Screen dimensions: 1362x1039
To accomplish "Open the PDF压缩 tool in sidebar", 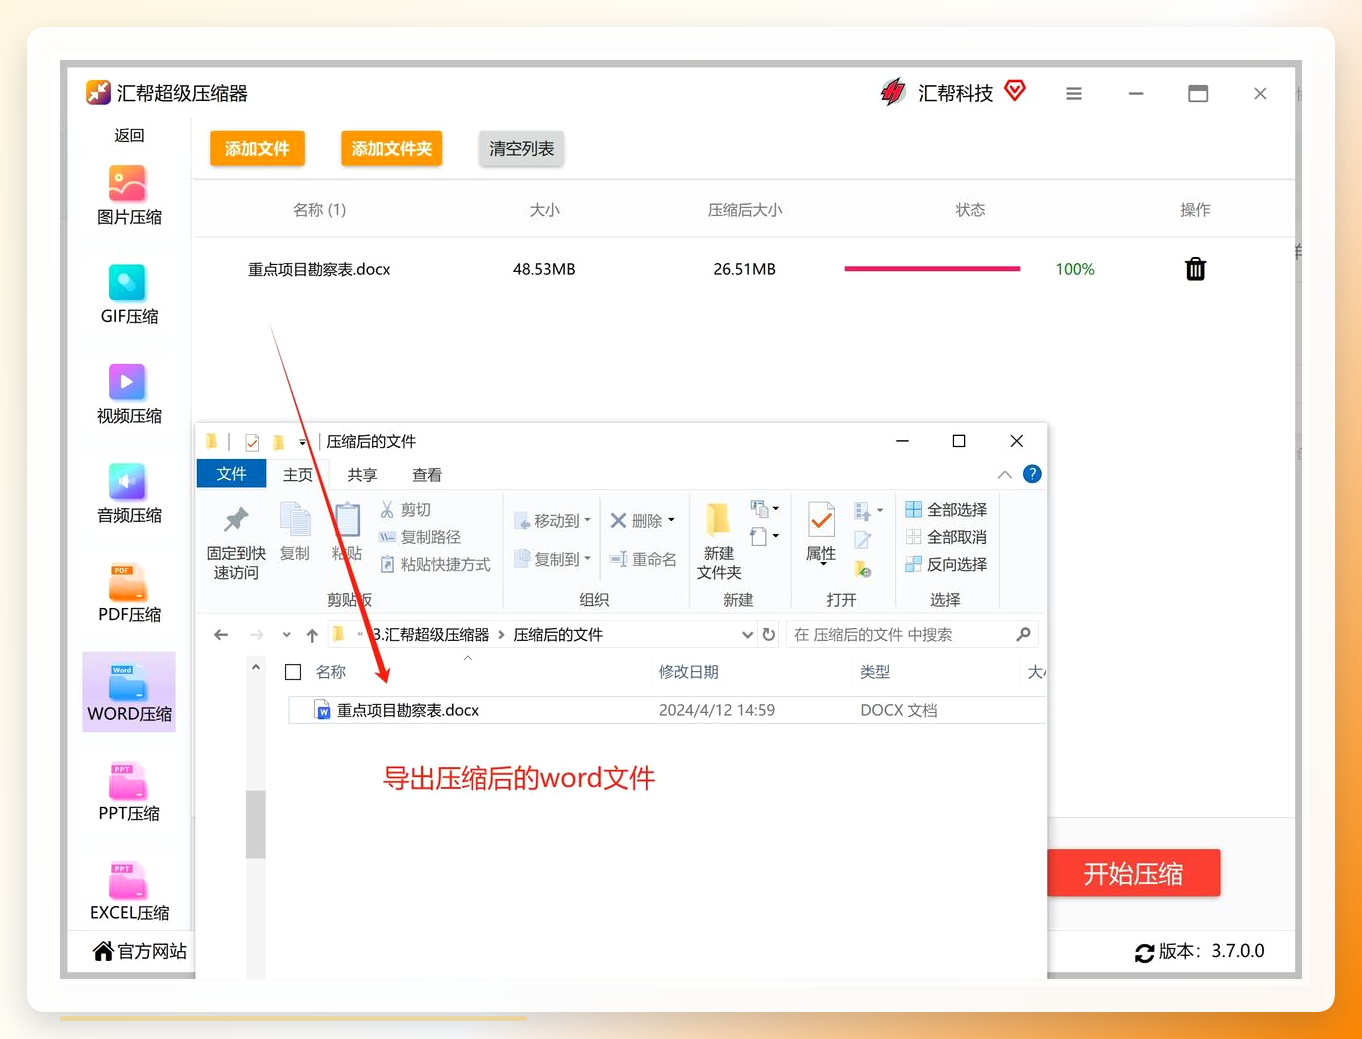I will coord(128,593).
